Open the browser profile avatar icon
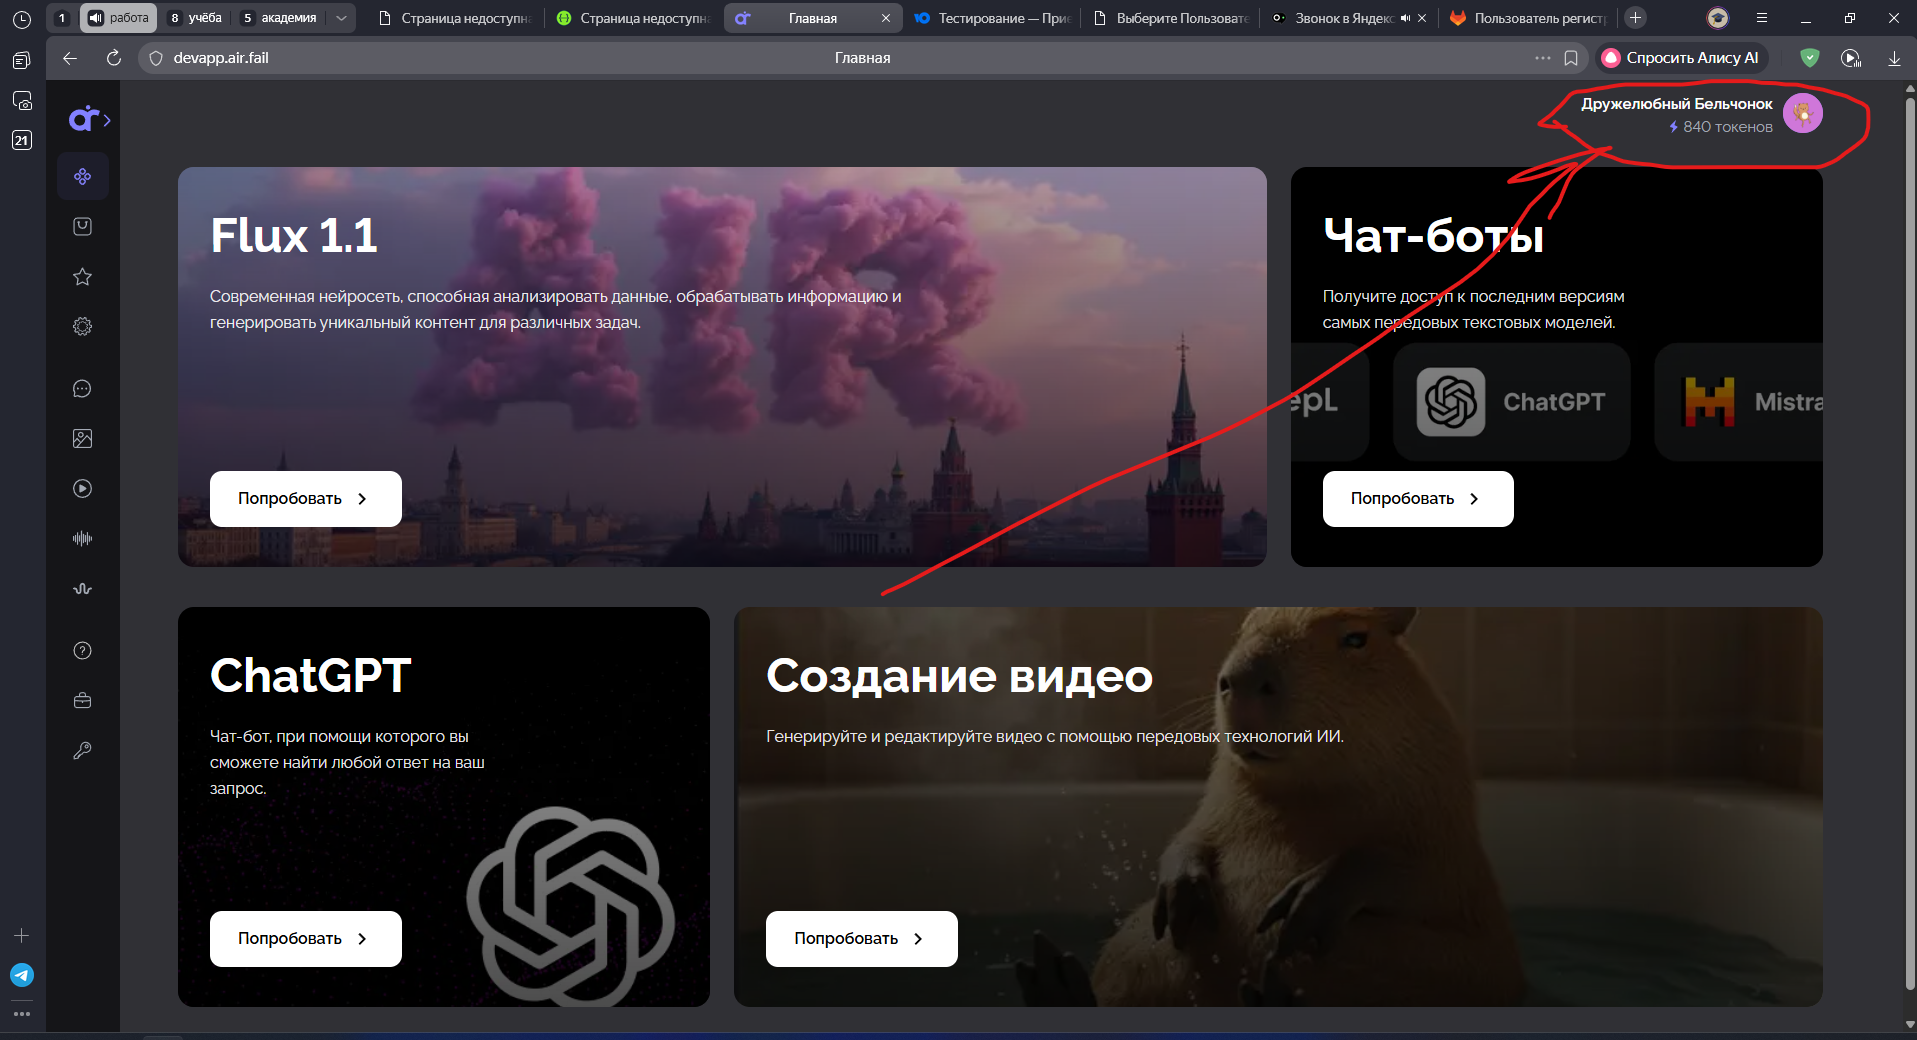This screenshot has width=1917, height=1040. point(1718,18)
